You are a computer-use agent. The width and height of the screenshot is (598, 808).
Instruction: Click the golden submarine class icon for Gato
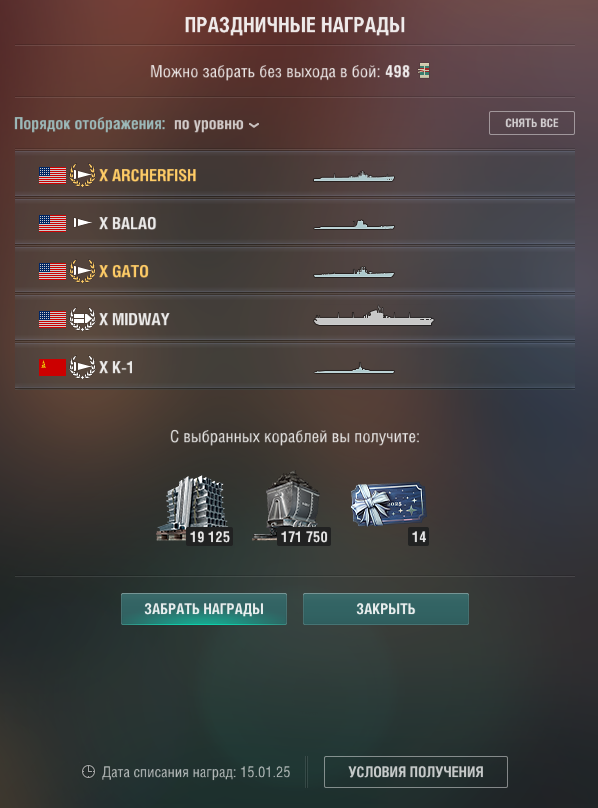82,271
